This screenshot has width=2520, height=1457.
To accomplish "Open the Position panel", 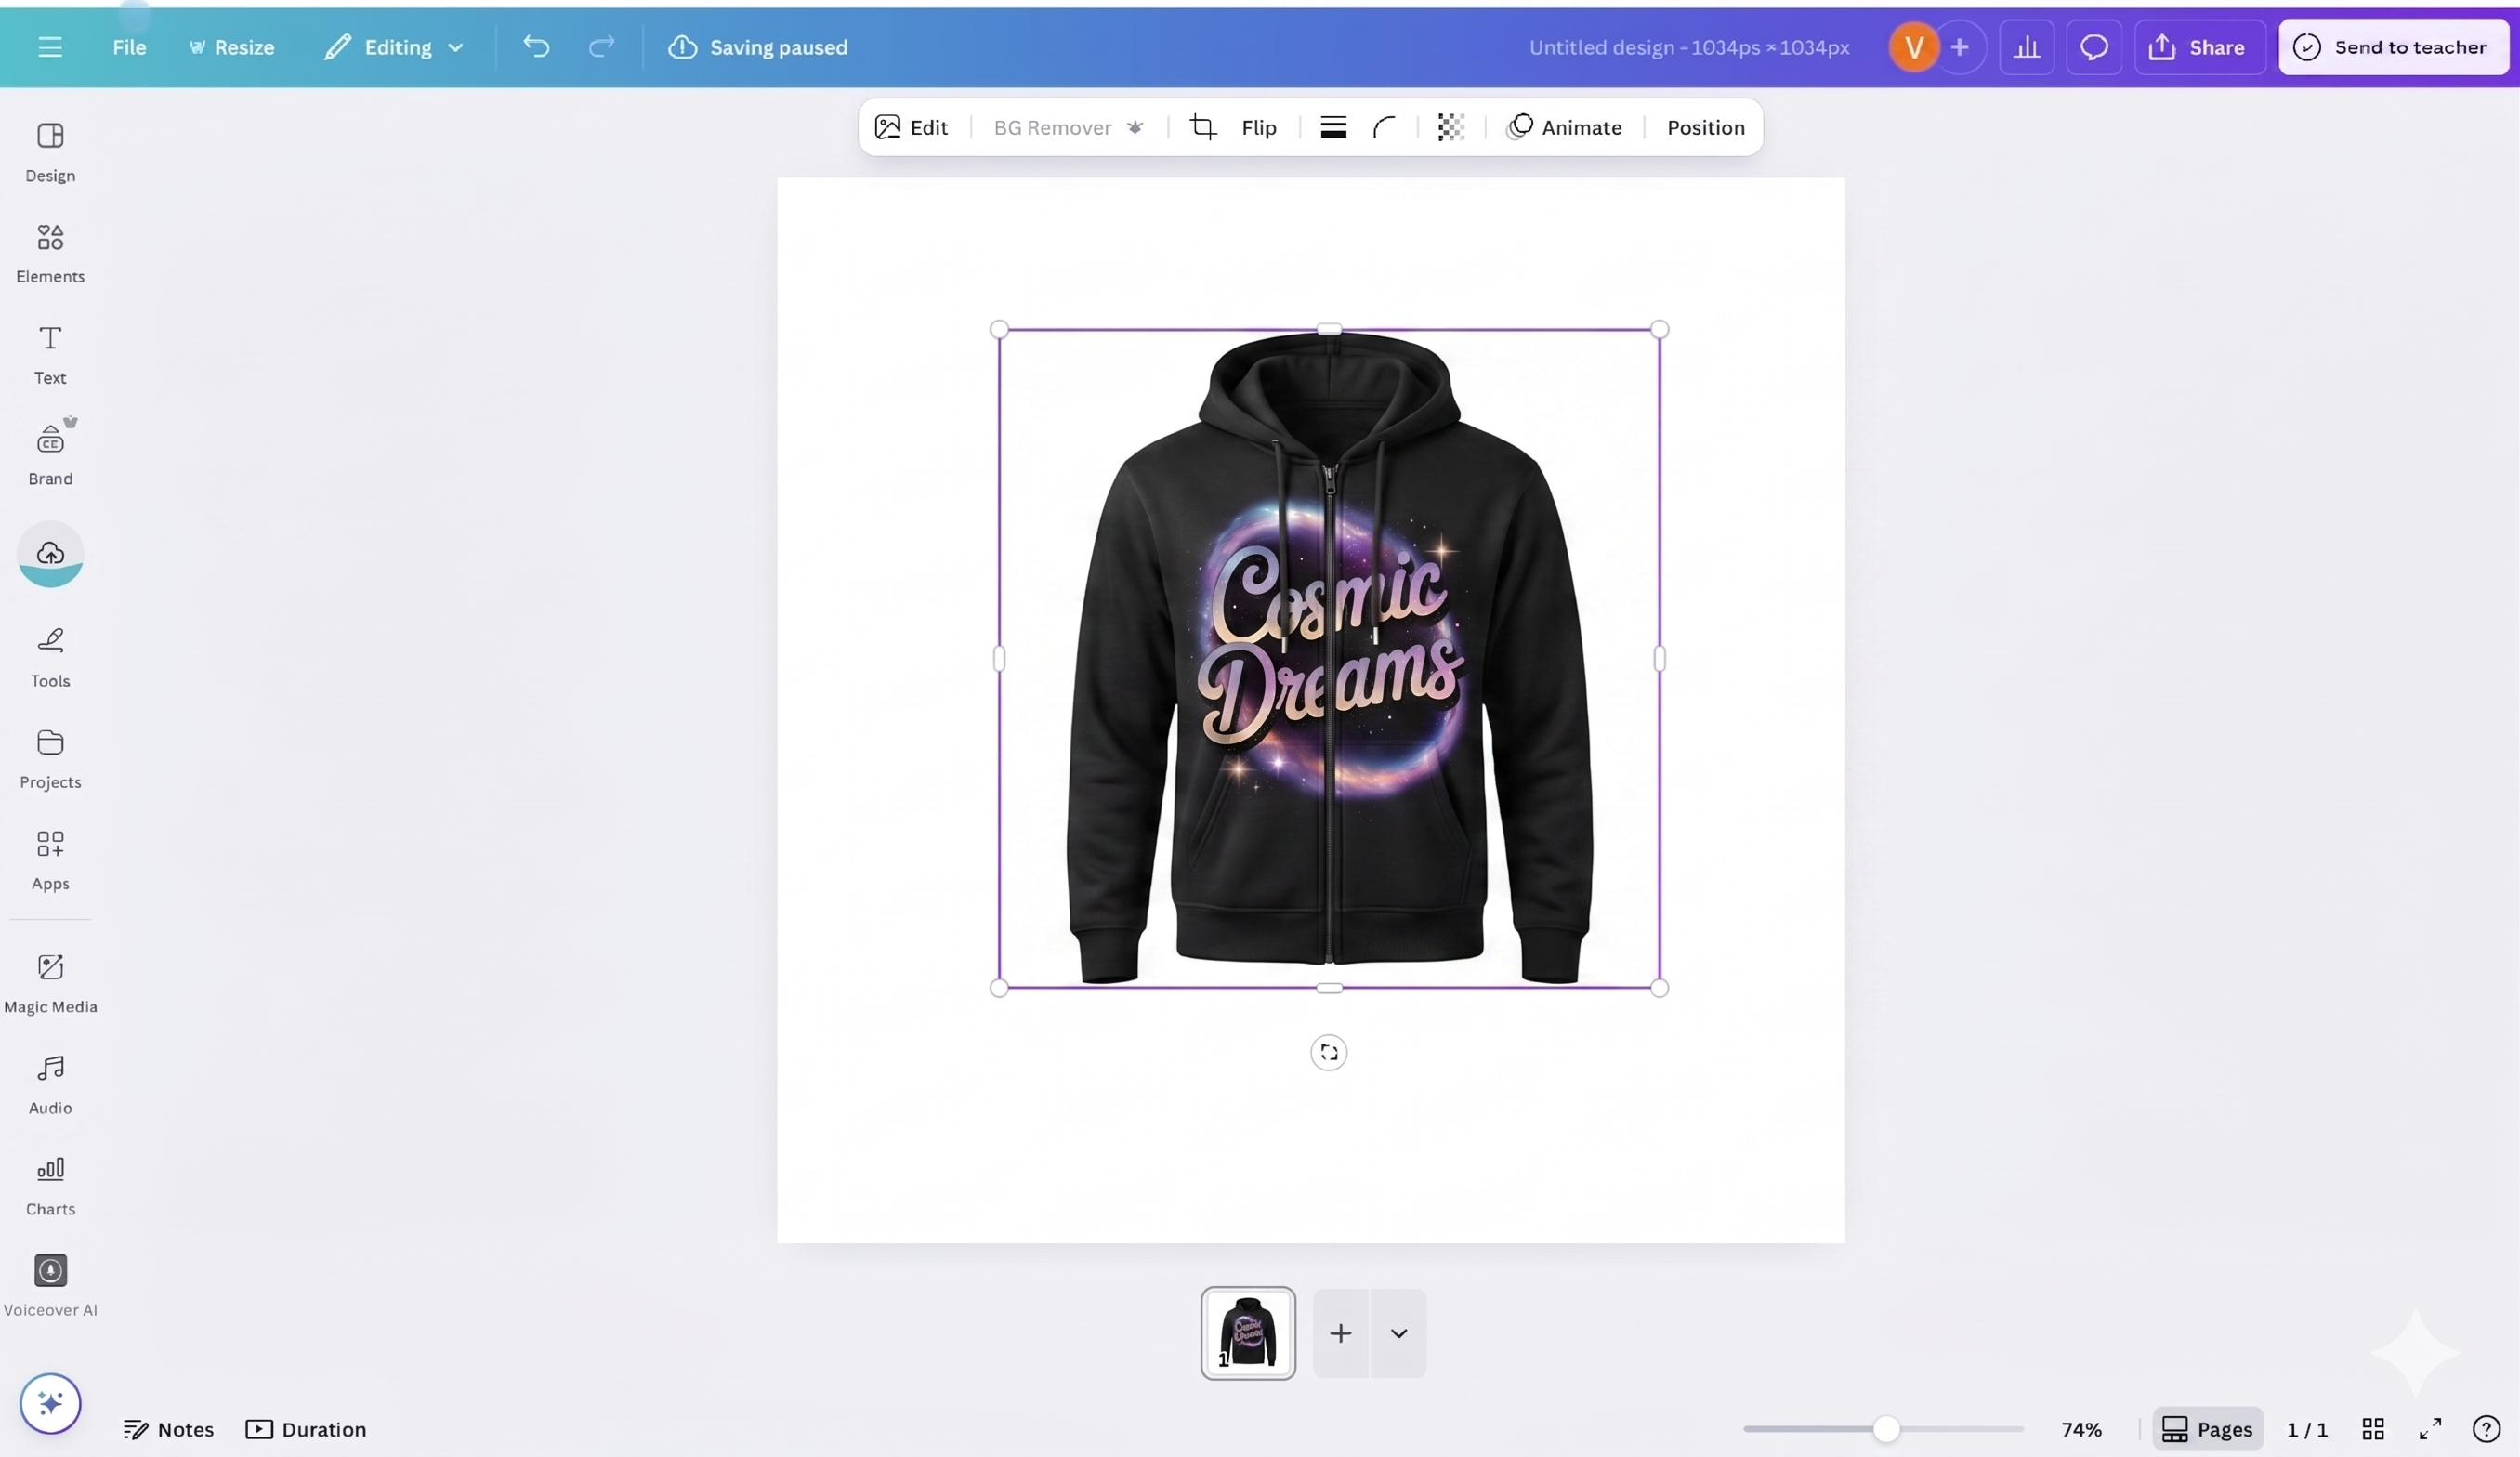I will click(x=1706, y=127).
